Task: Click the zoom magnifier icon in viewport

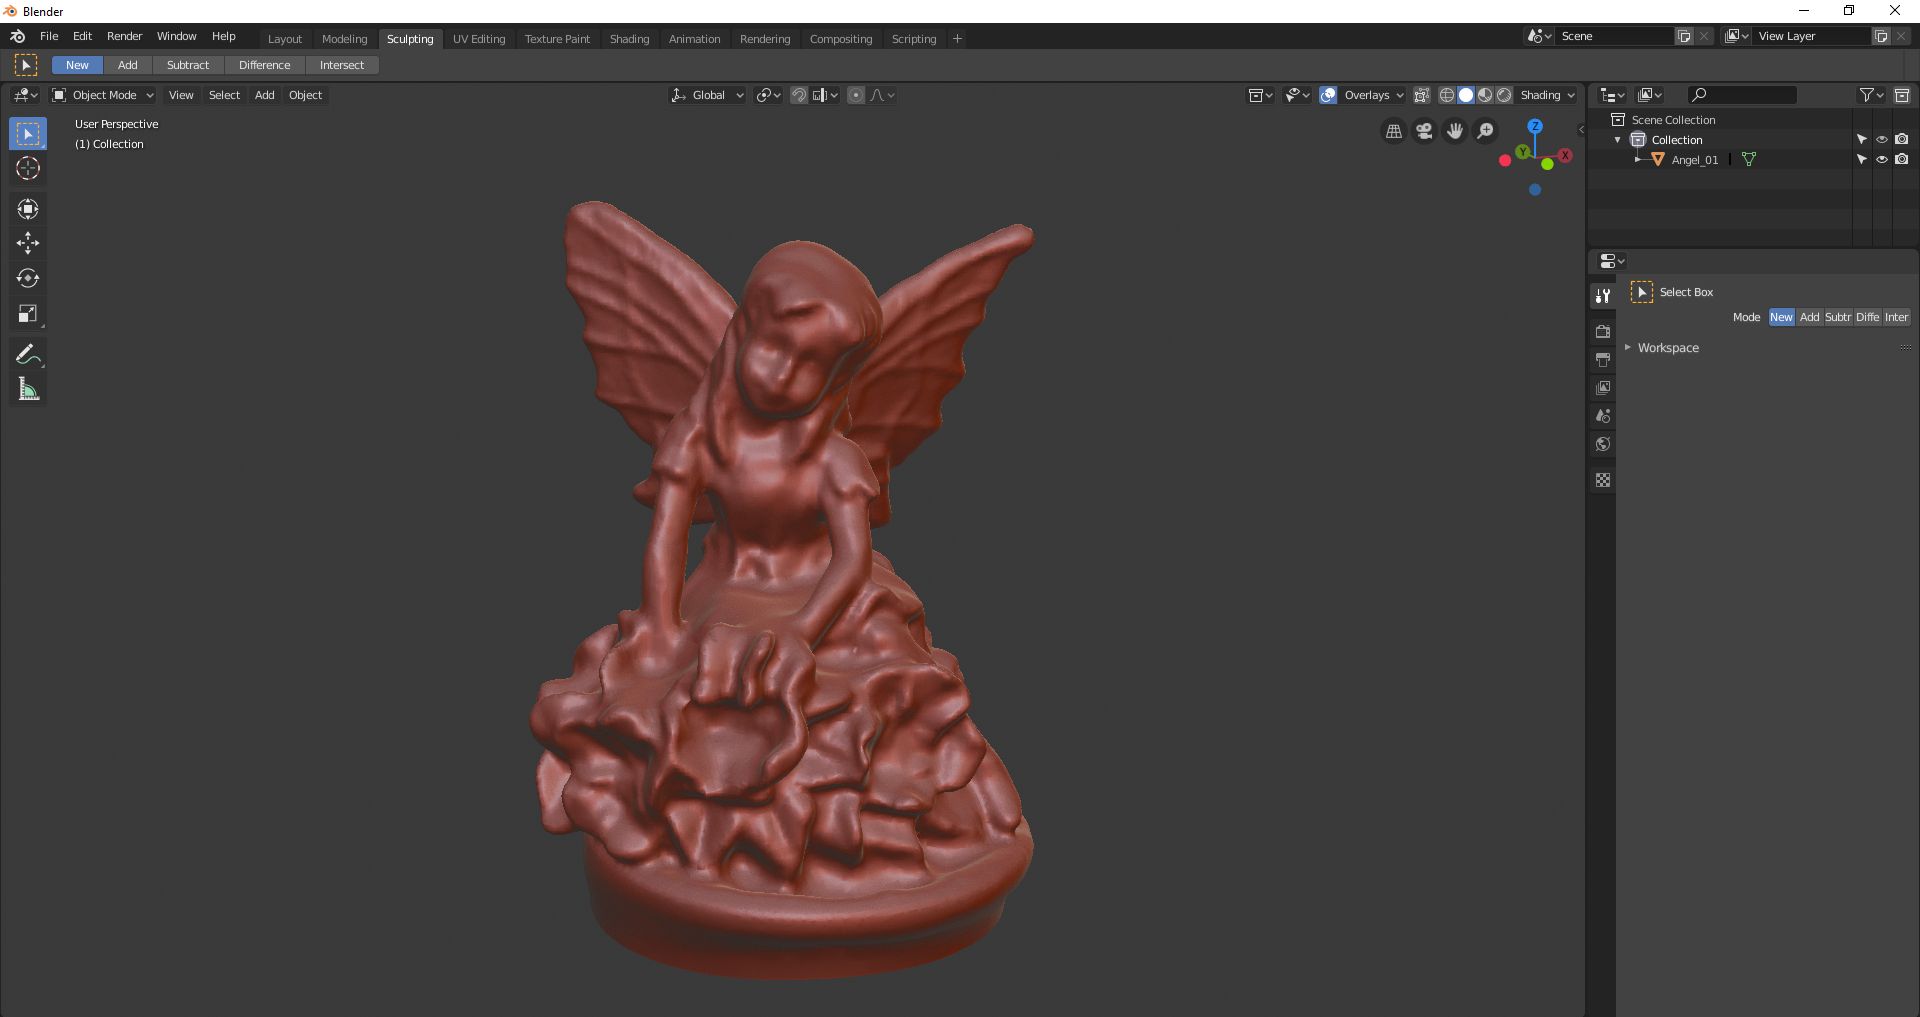Action: click(1486, 131)
